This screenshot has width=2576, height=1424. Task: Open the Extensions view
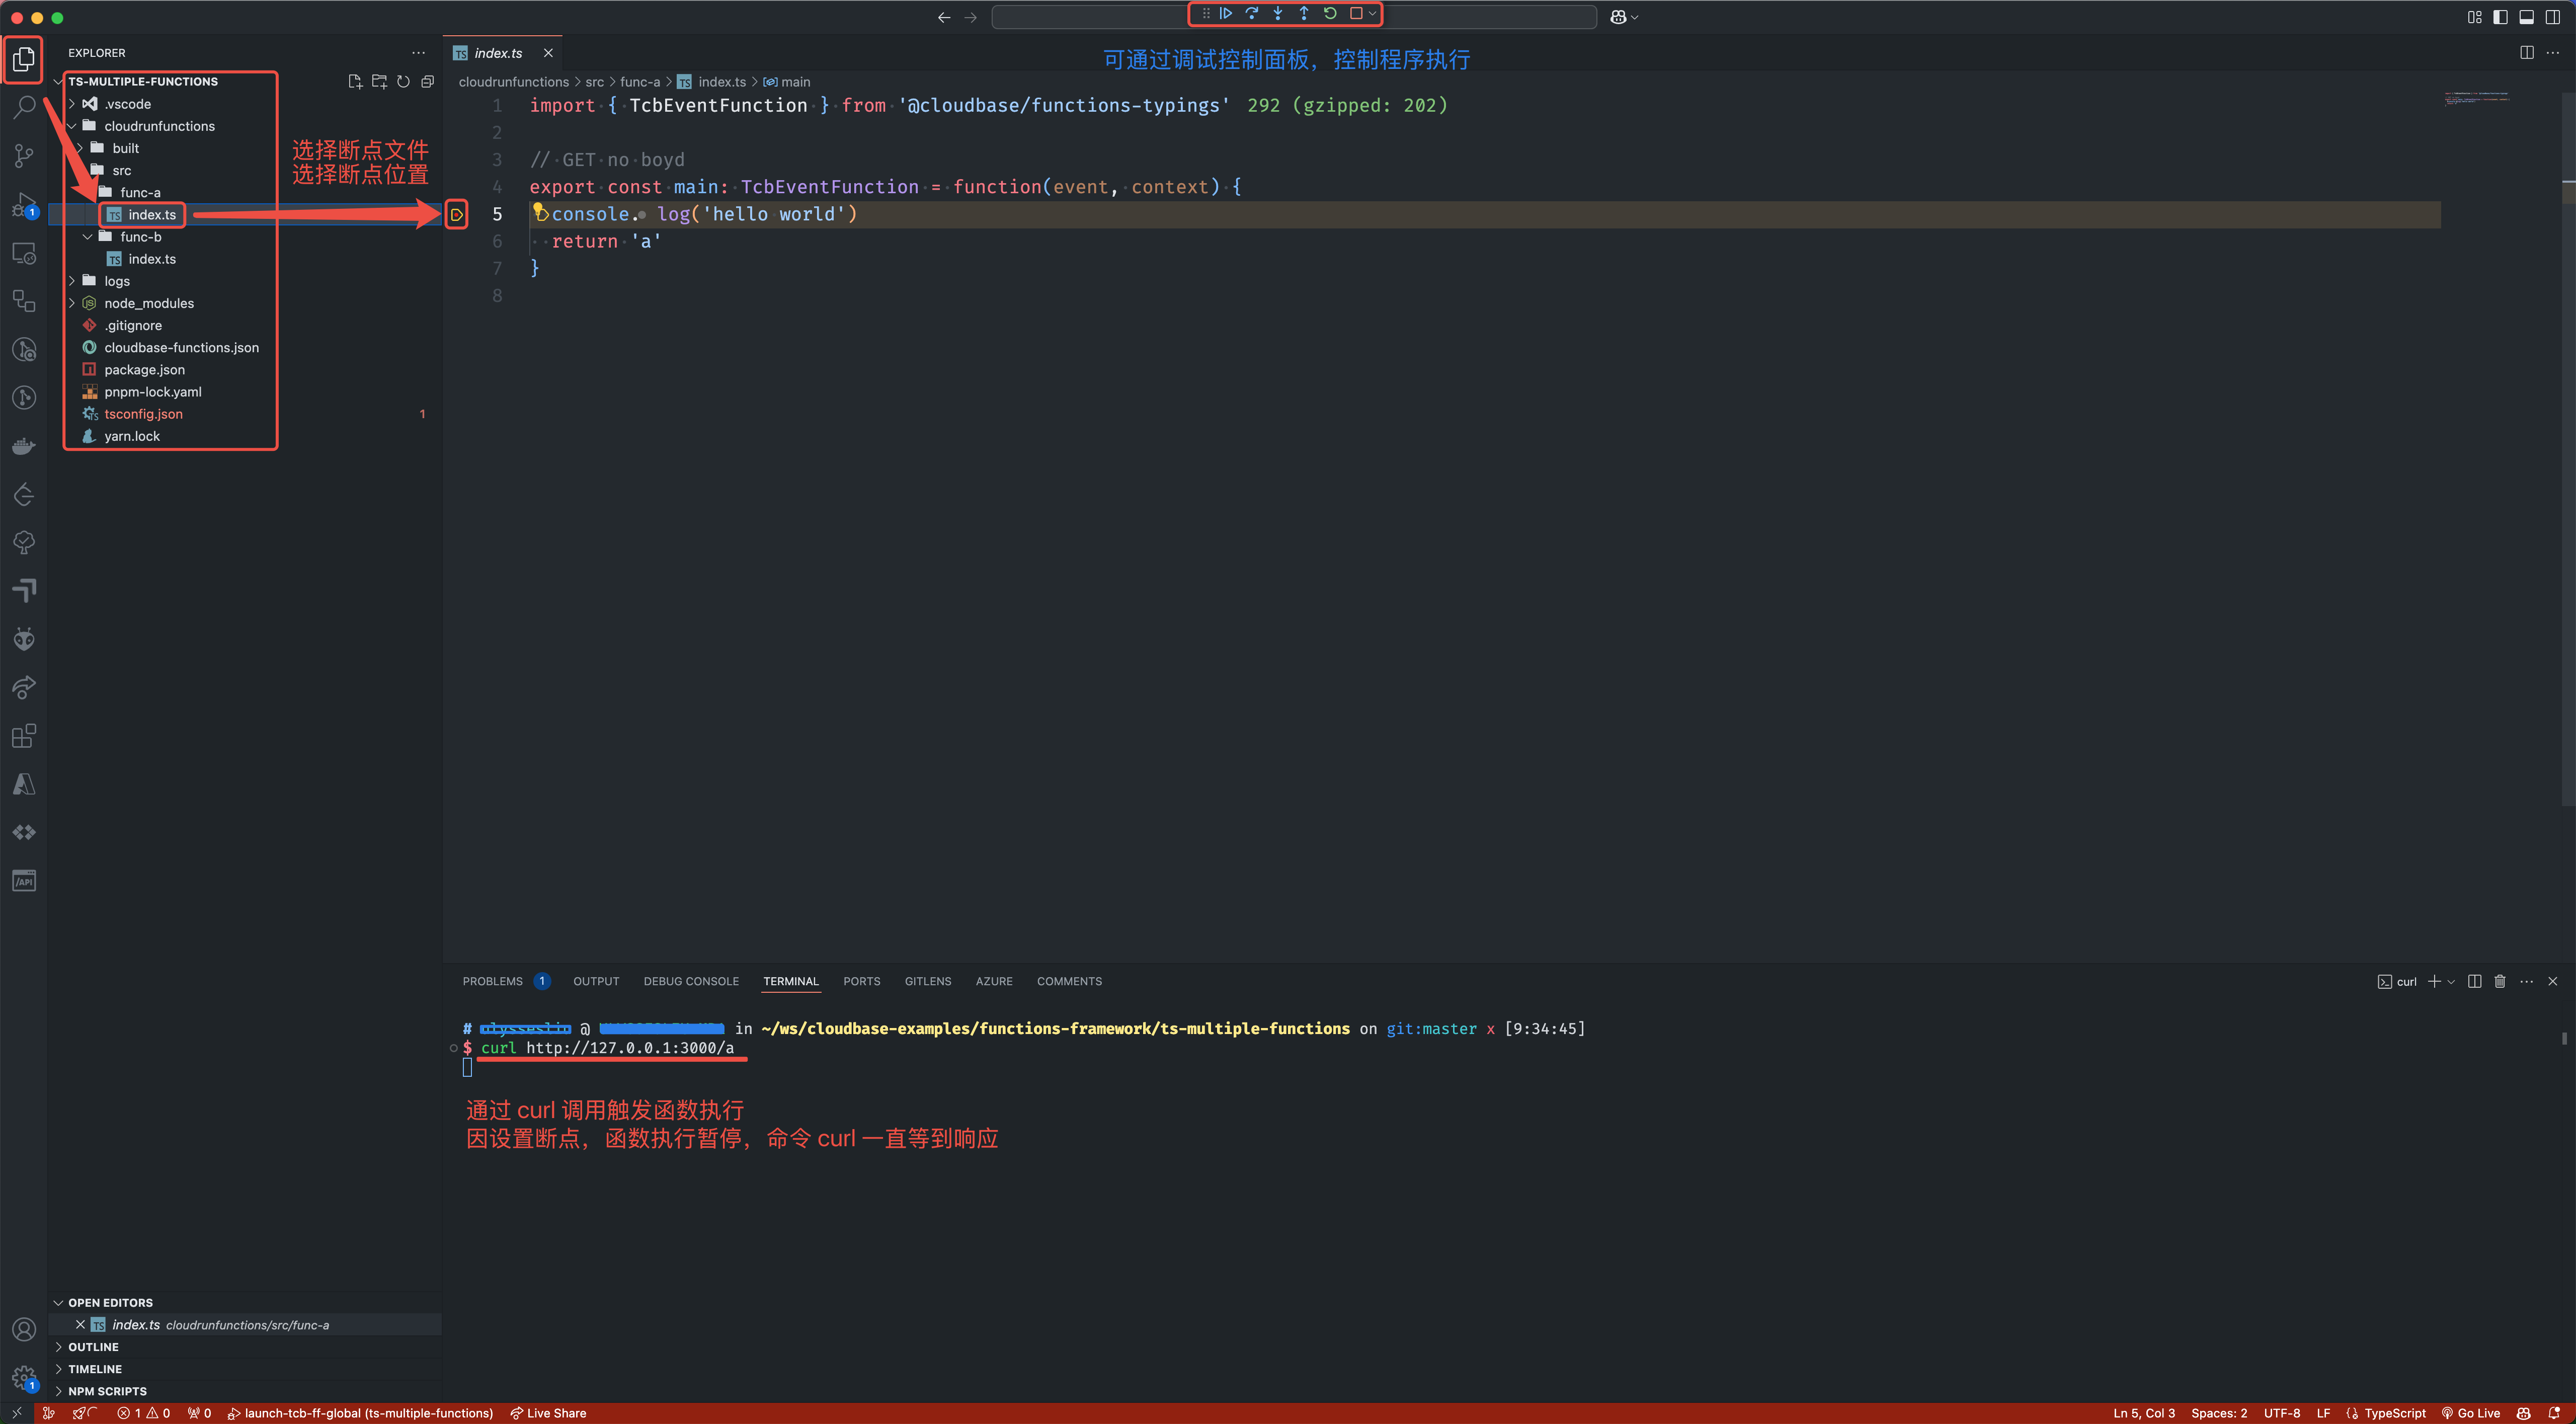24,736
